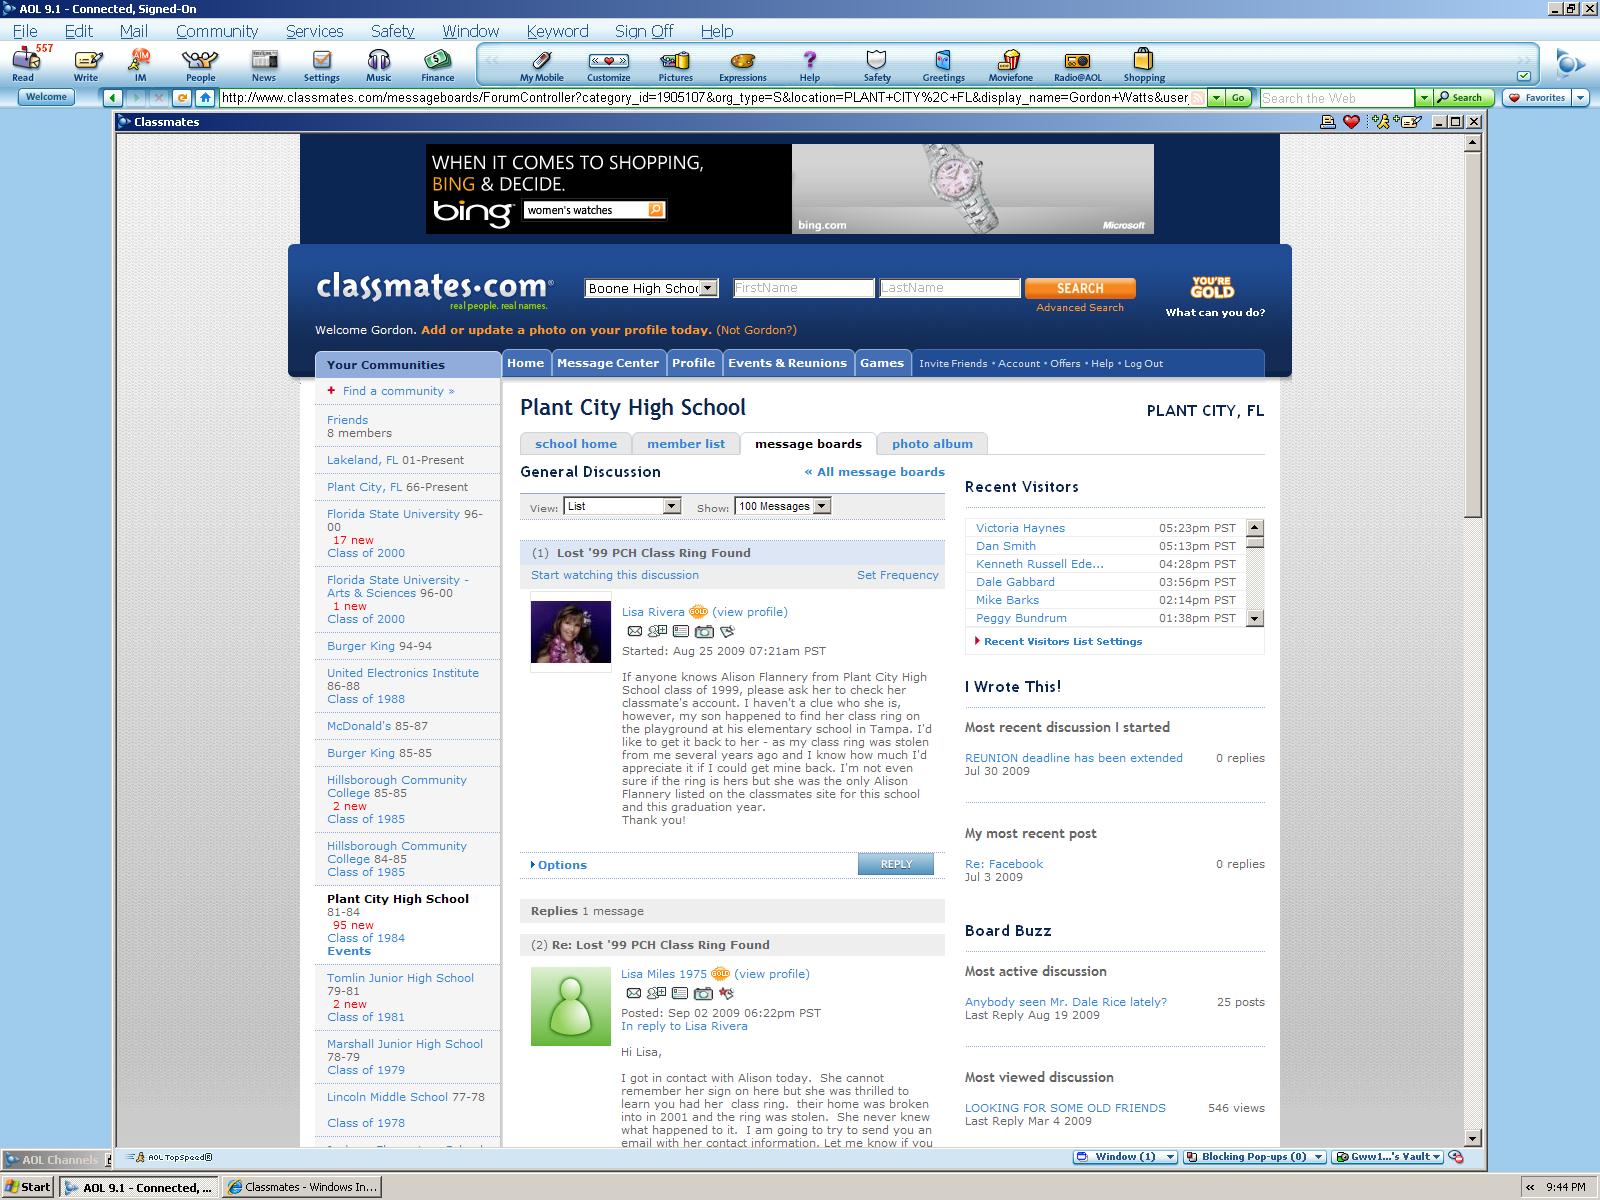This screenshot has height=1200, width=1600.
Task: Open All message boards link
Action: pyautogui.click(x=875, y=472)
